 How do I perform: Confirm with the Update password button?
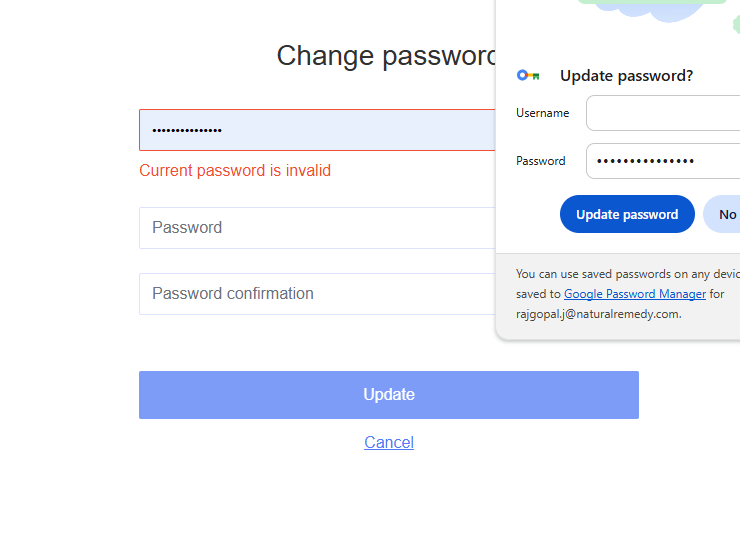pos(627,214)
